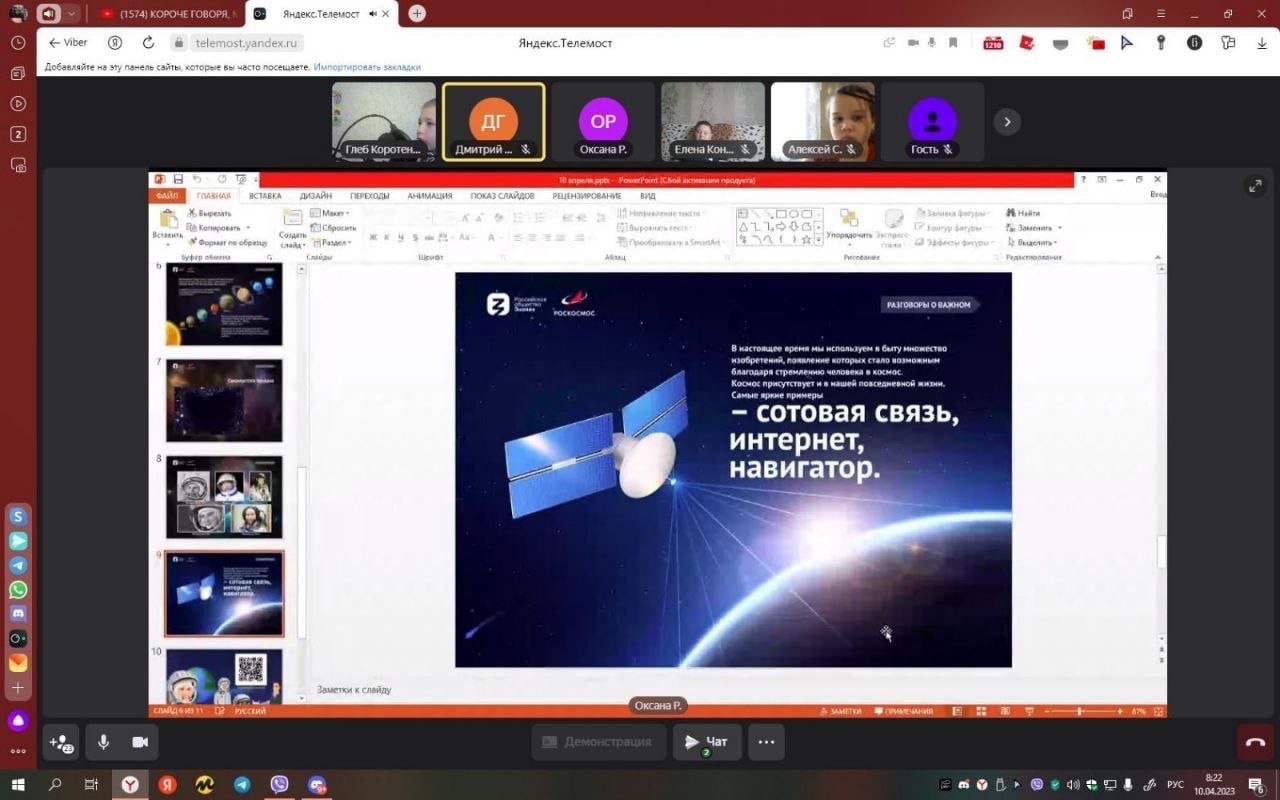Image resolution: width=1280 pixels, height=800 pixels.
Task: Expand shared screen to fullscreen
Action: pyautogui.click(x=1255, y=186)
